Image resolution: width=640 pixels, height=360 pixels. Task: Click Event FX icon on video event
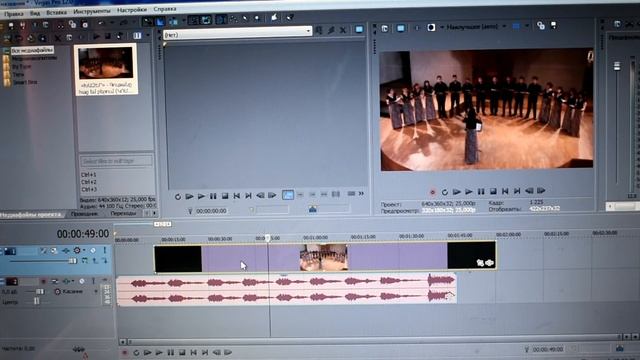tap(490, 263)
